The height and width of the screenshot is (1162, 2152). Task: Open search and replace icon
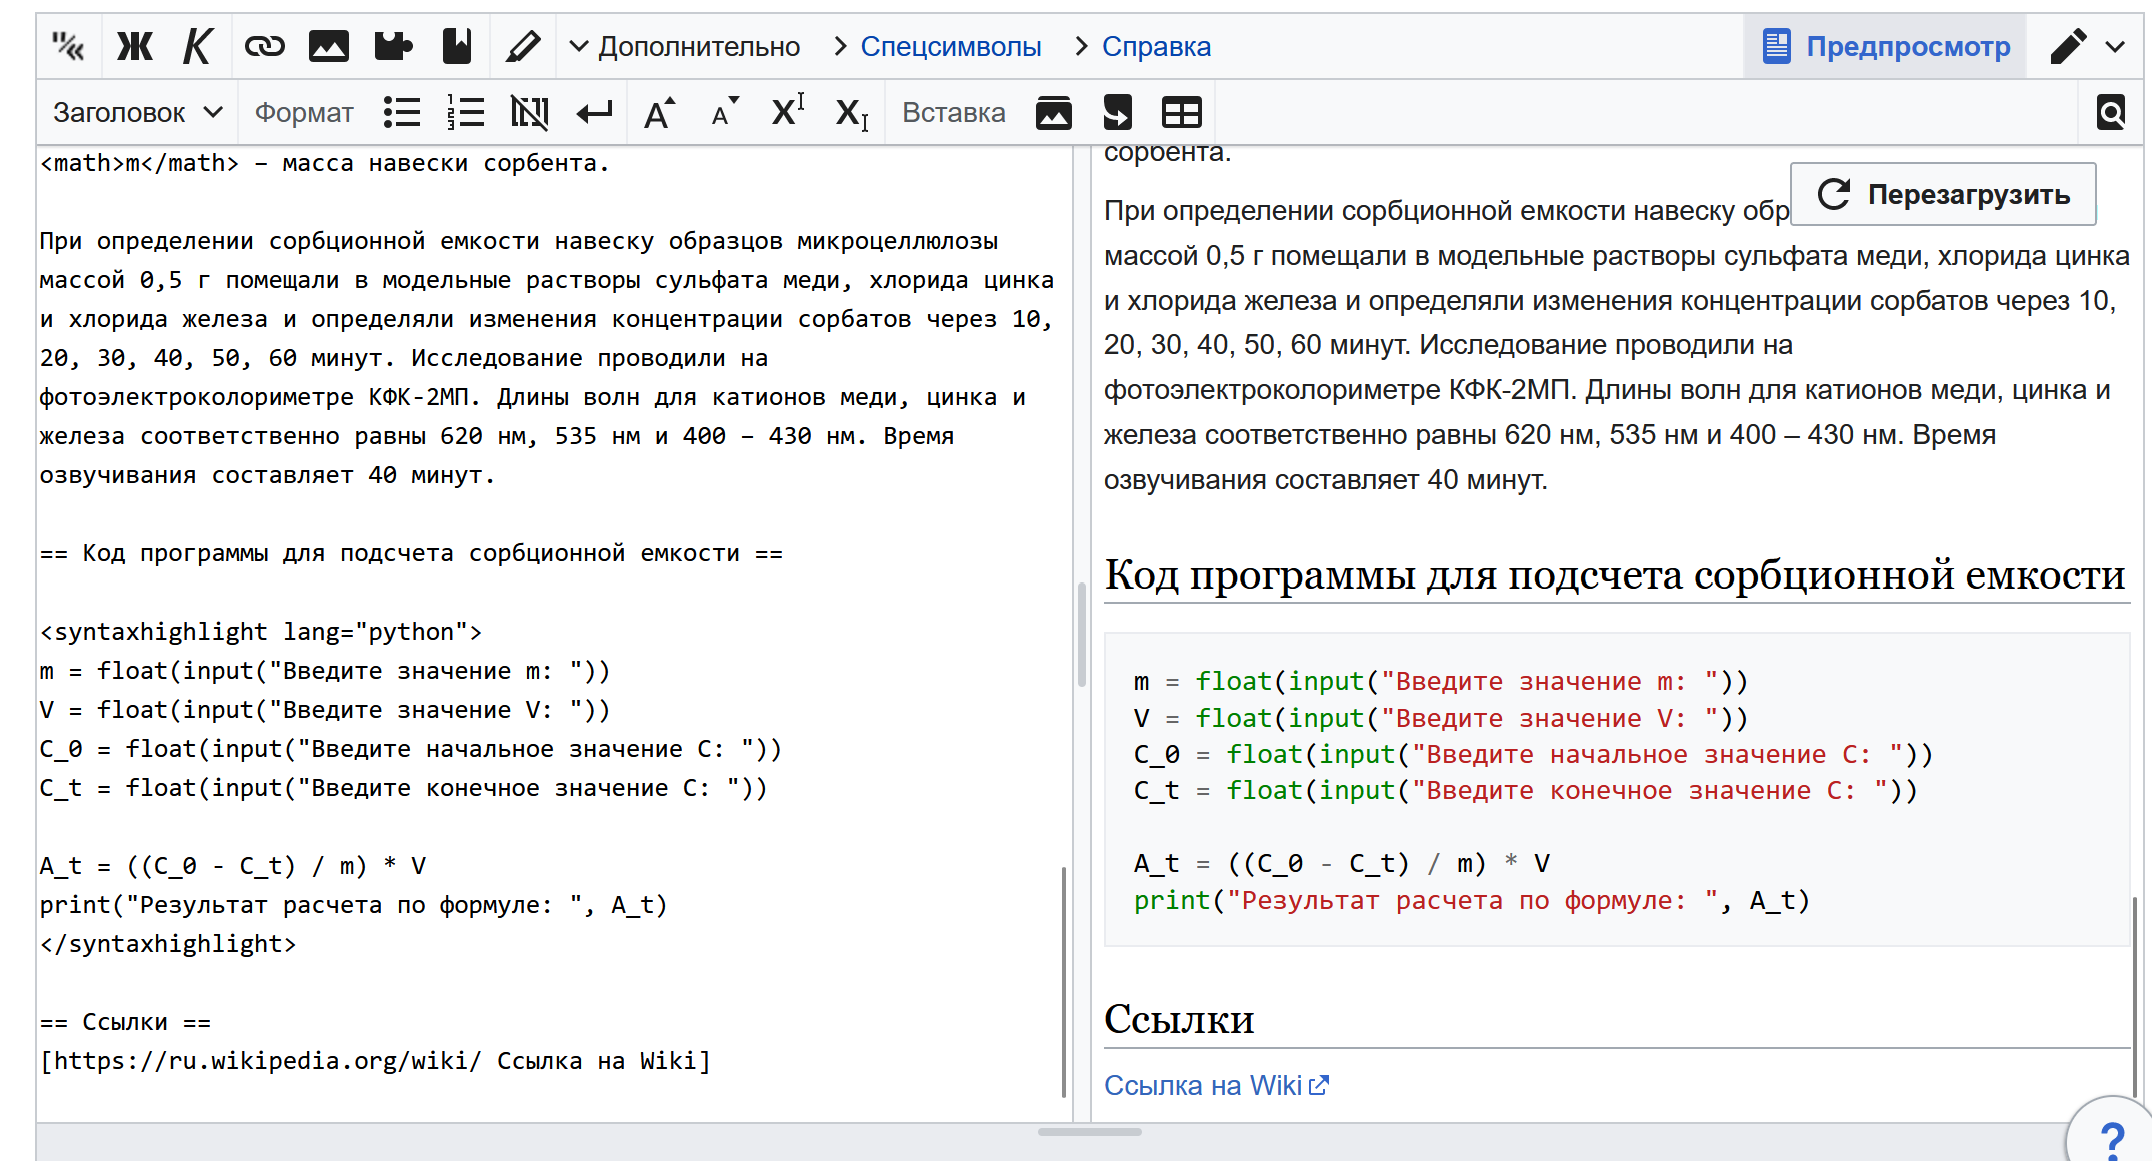(x=2111, y=113)
